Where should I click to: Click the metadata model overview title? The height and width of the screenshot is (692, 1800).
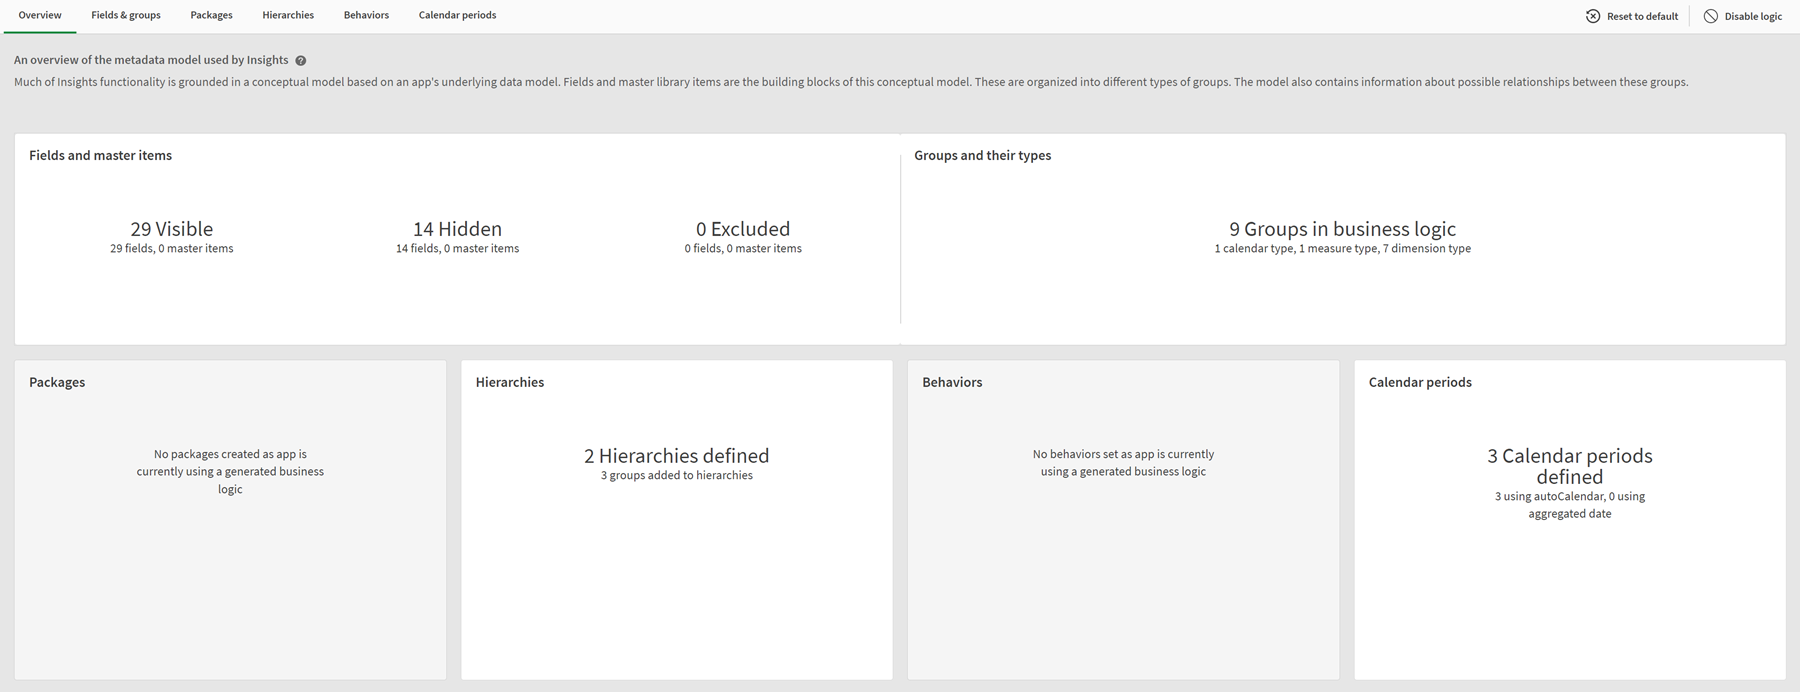(151, 60)
